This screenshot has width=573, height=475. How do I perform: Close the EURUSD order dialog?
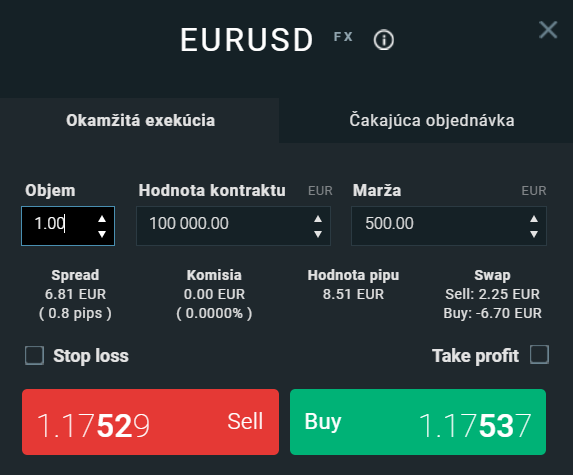tap(548, 30)
